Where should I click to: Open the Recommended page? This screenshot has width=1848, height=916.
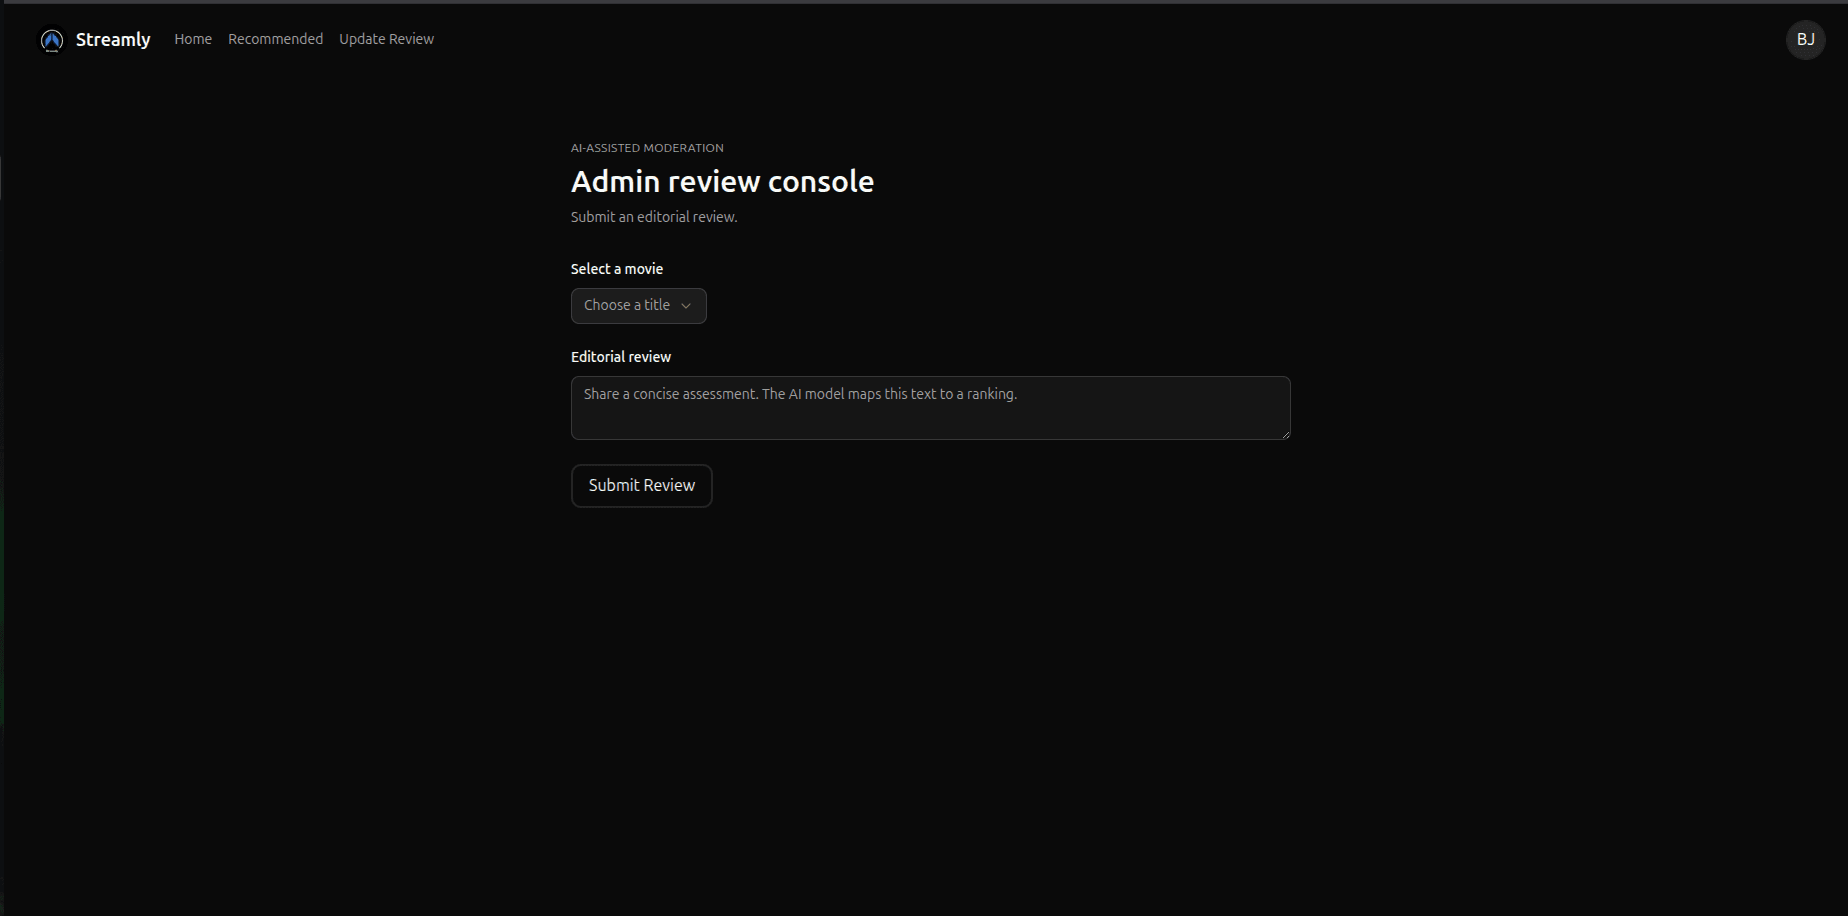(275, 39)
